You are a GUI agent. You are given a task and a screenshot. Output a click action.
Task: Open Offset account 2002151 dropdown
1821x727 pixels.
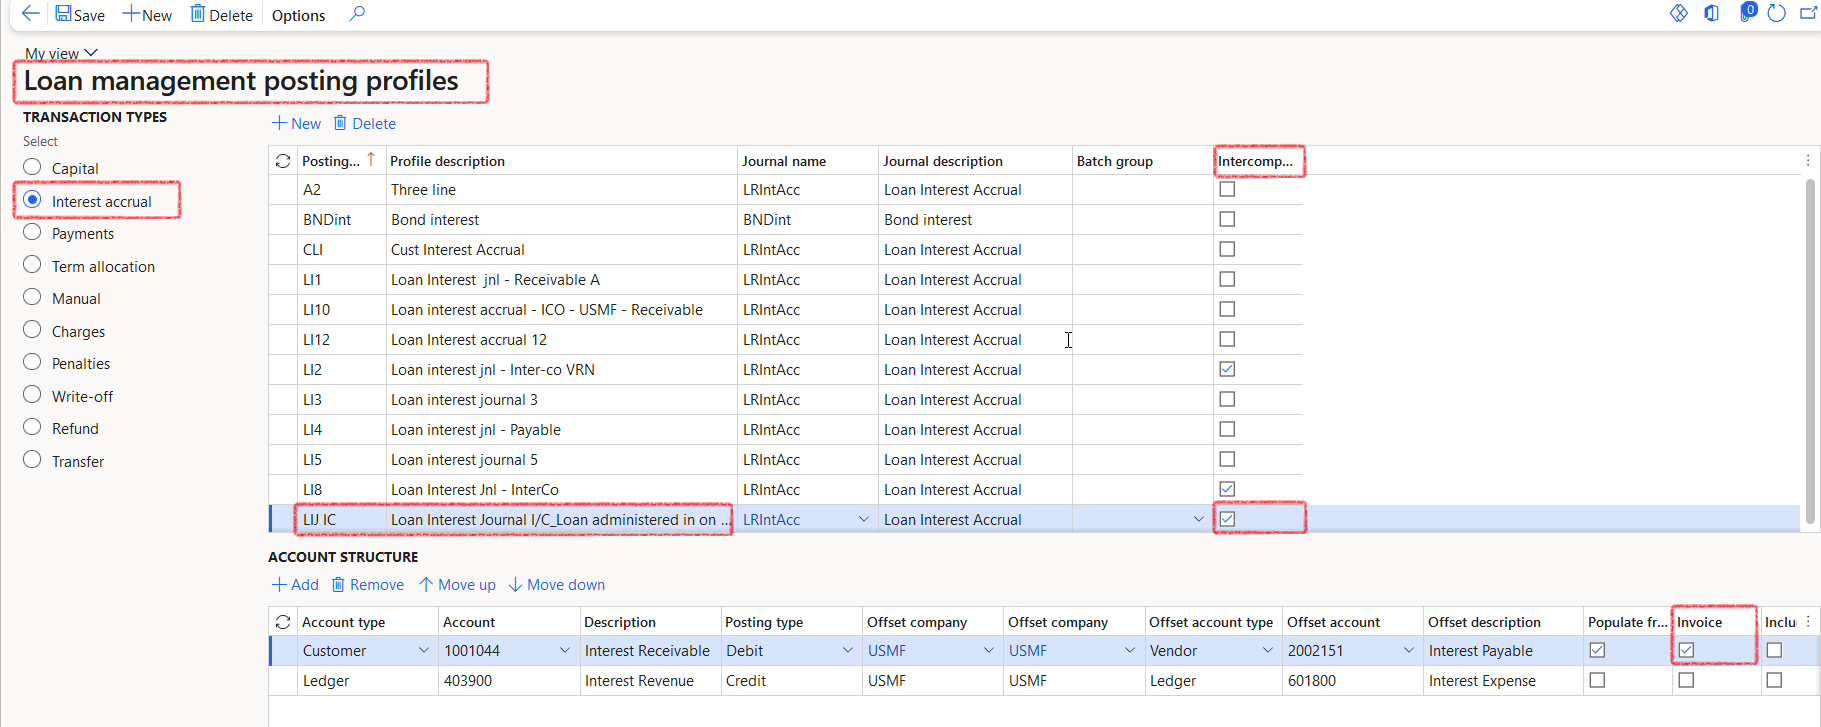coord(1409,650)
